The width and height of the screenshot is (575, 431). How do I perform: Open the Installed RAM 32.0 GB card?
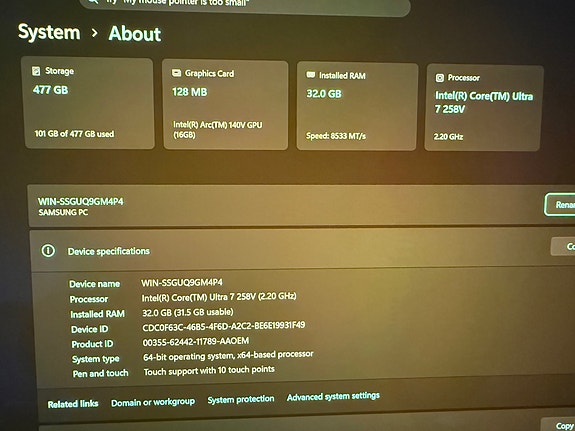click(357, 107)
